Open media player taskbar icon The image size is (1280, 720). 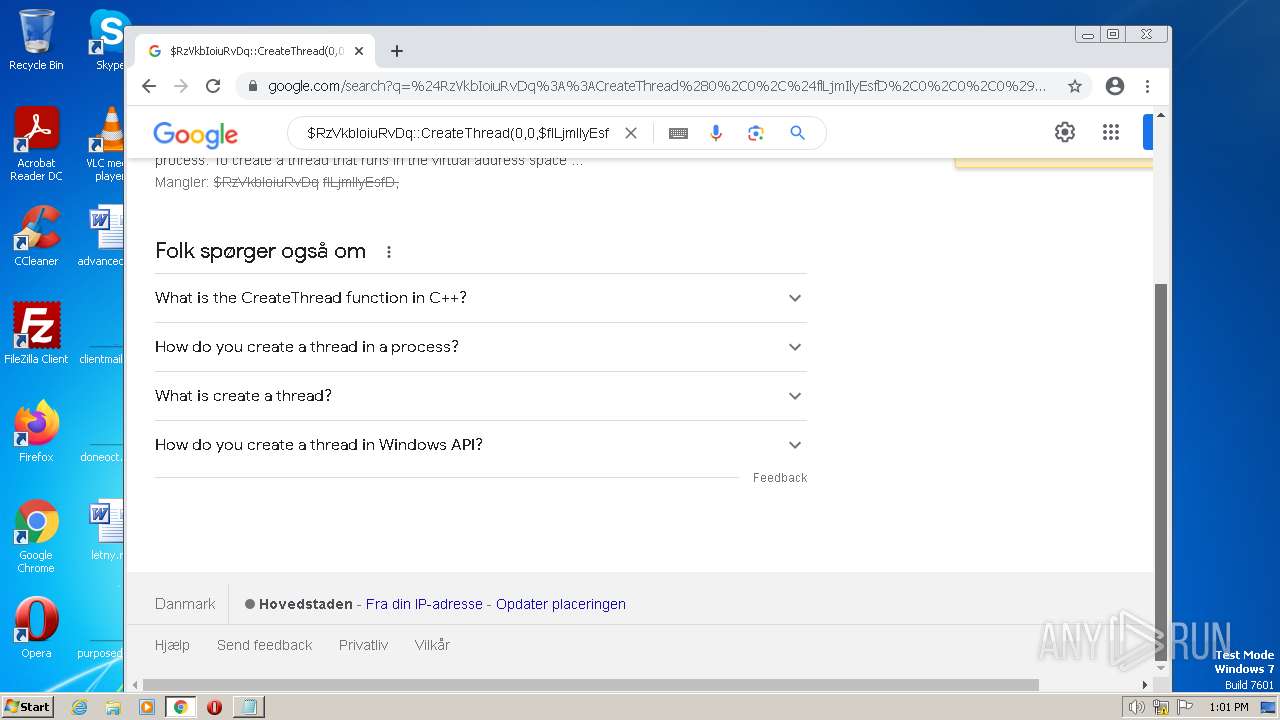pos(147,707)
